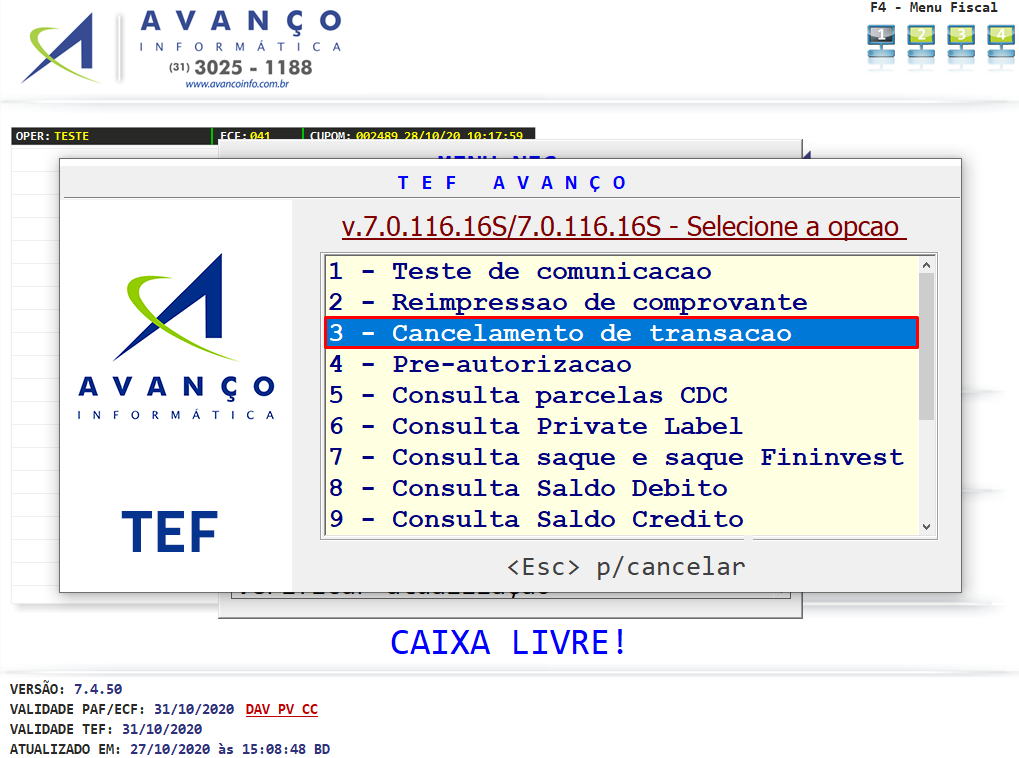Select network terminal icon number 1
The height and width of the screenshot is (758, 1019).
tap(881, 43)
